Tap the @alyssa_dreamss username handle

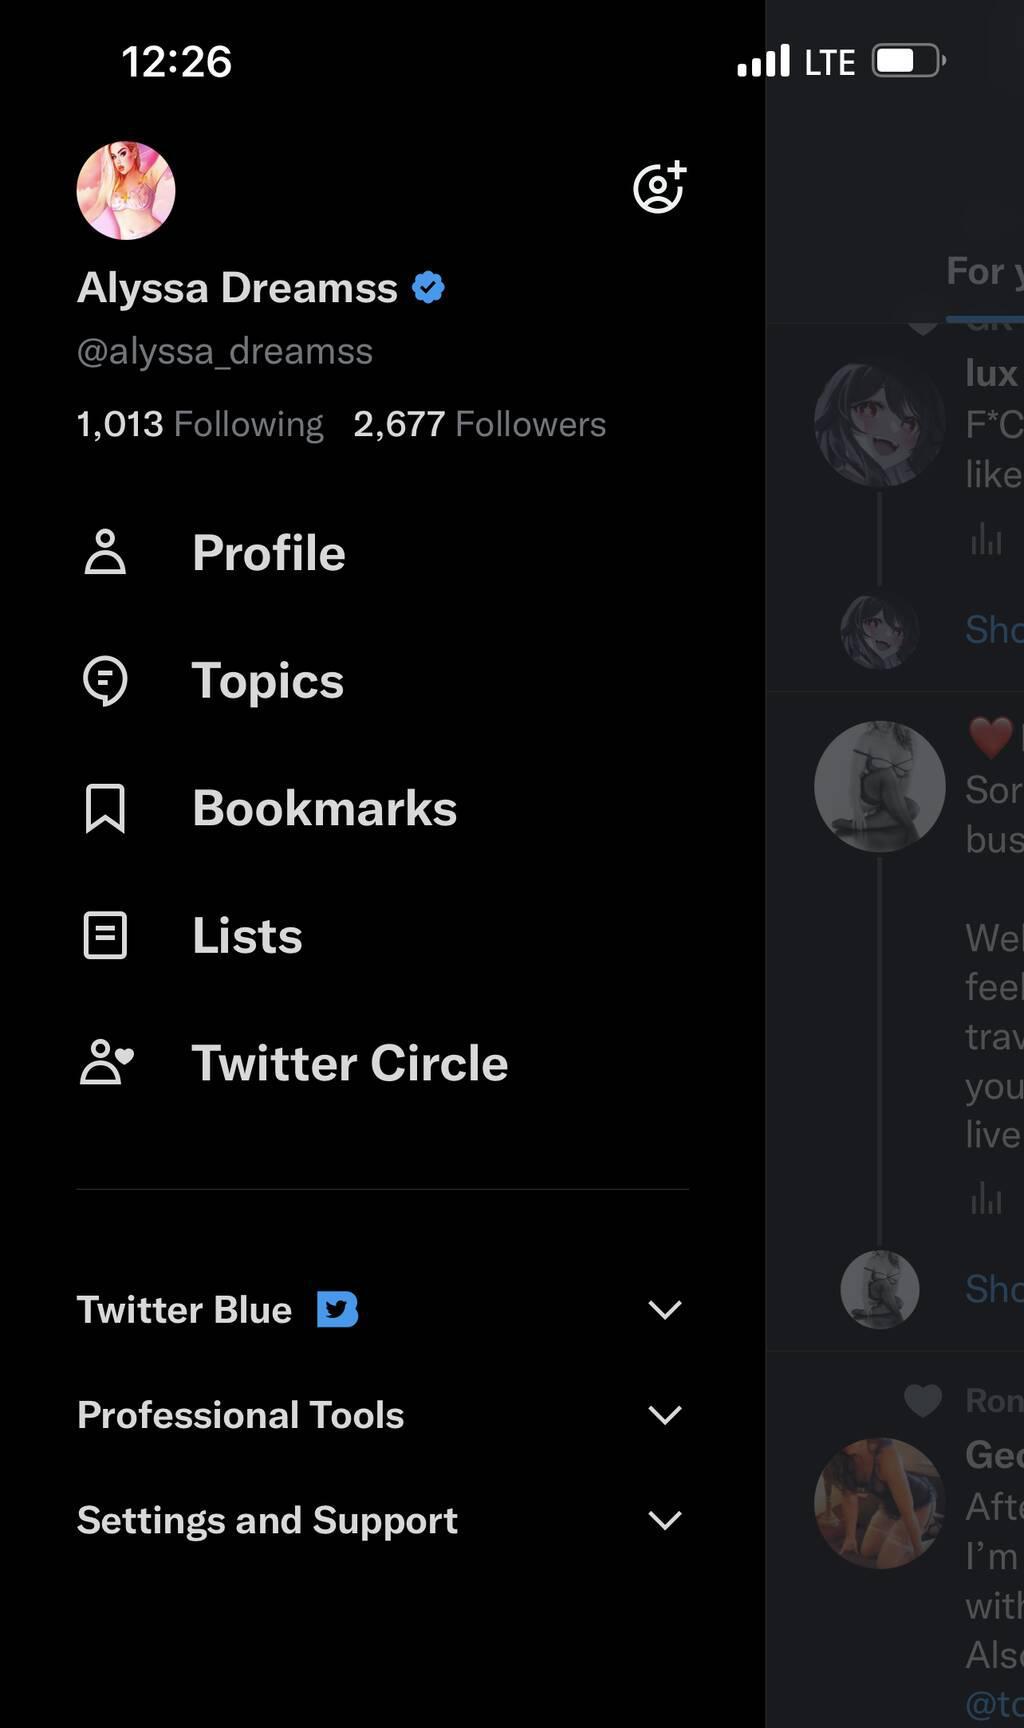click(225, 352)
